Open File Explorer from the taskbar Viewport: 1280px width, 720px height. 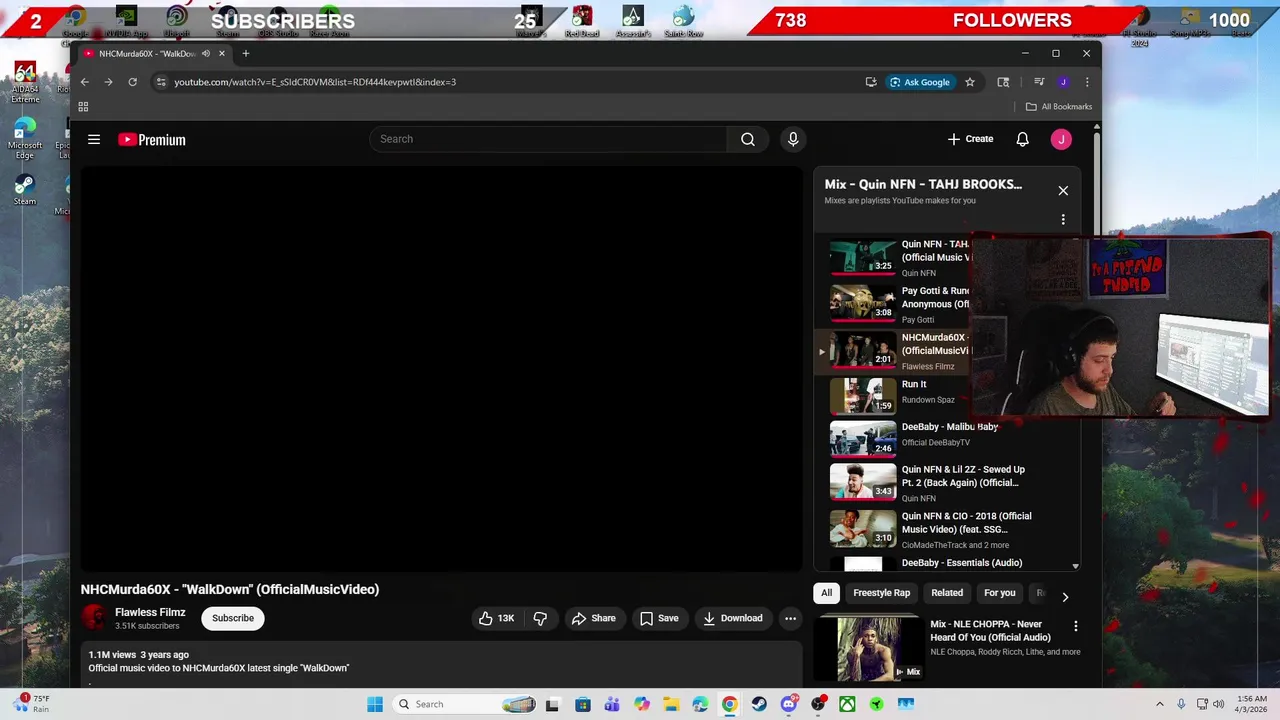[671, 704]
